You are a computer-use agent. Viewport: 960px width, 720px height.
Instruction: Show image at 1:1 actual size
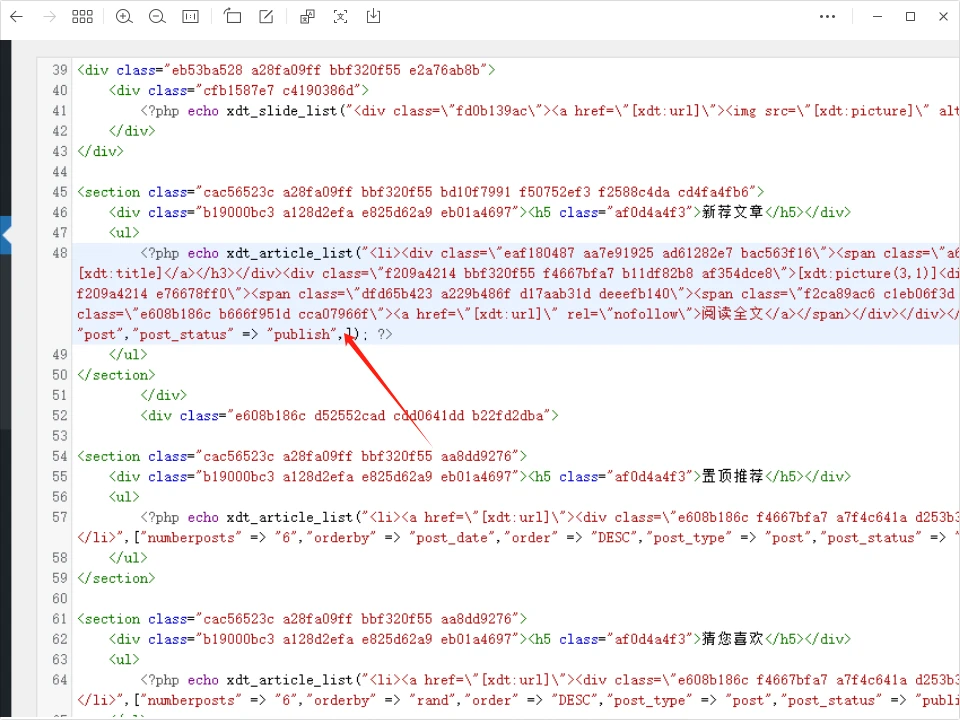tap(190, 16)
